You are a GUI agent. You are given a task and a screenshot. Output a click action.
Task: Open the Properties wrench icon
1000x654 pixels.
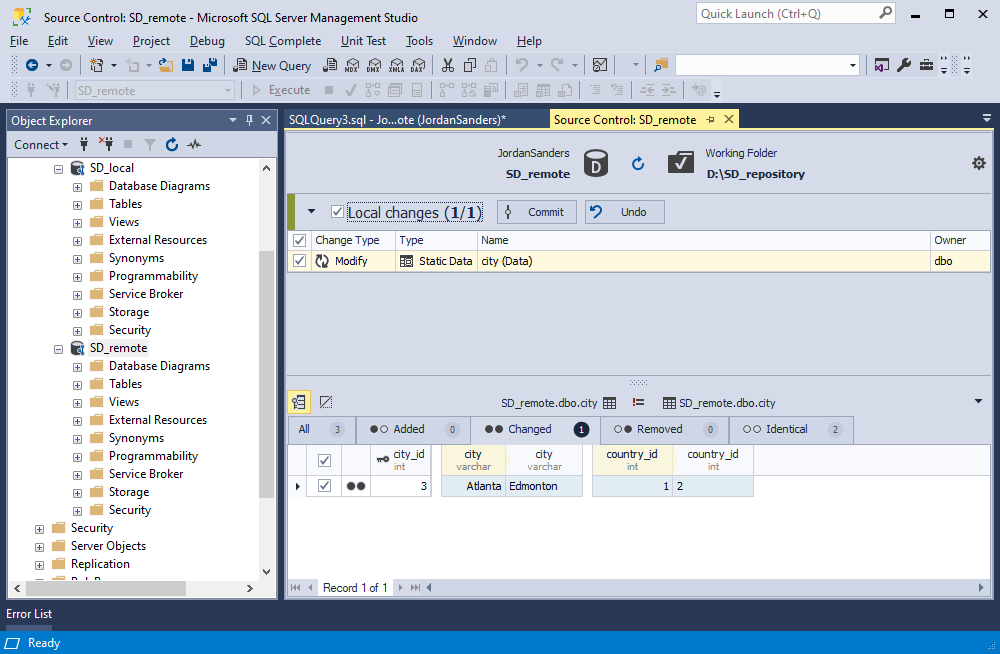(x=904, y=65)
